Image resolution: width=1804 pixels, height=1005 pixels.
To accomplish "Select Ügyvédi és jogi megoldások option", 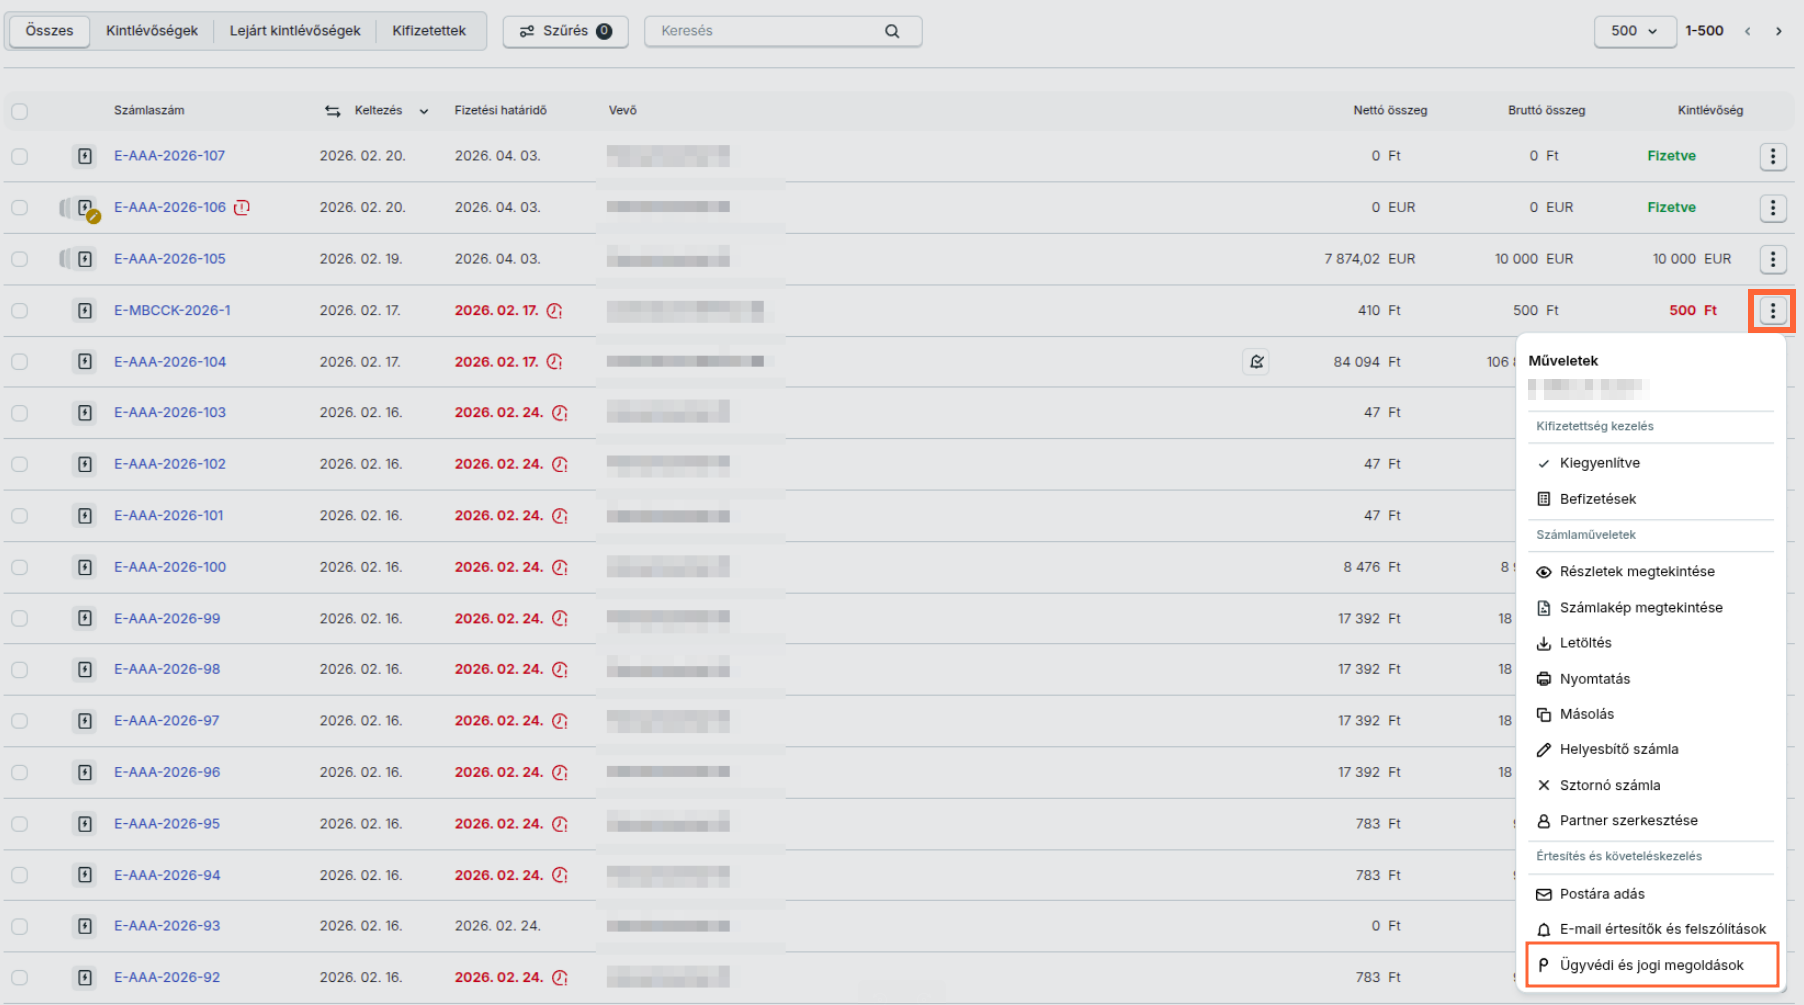I will [1651, 965].
